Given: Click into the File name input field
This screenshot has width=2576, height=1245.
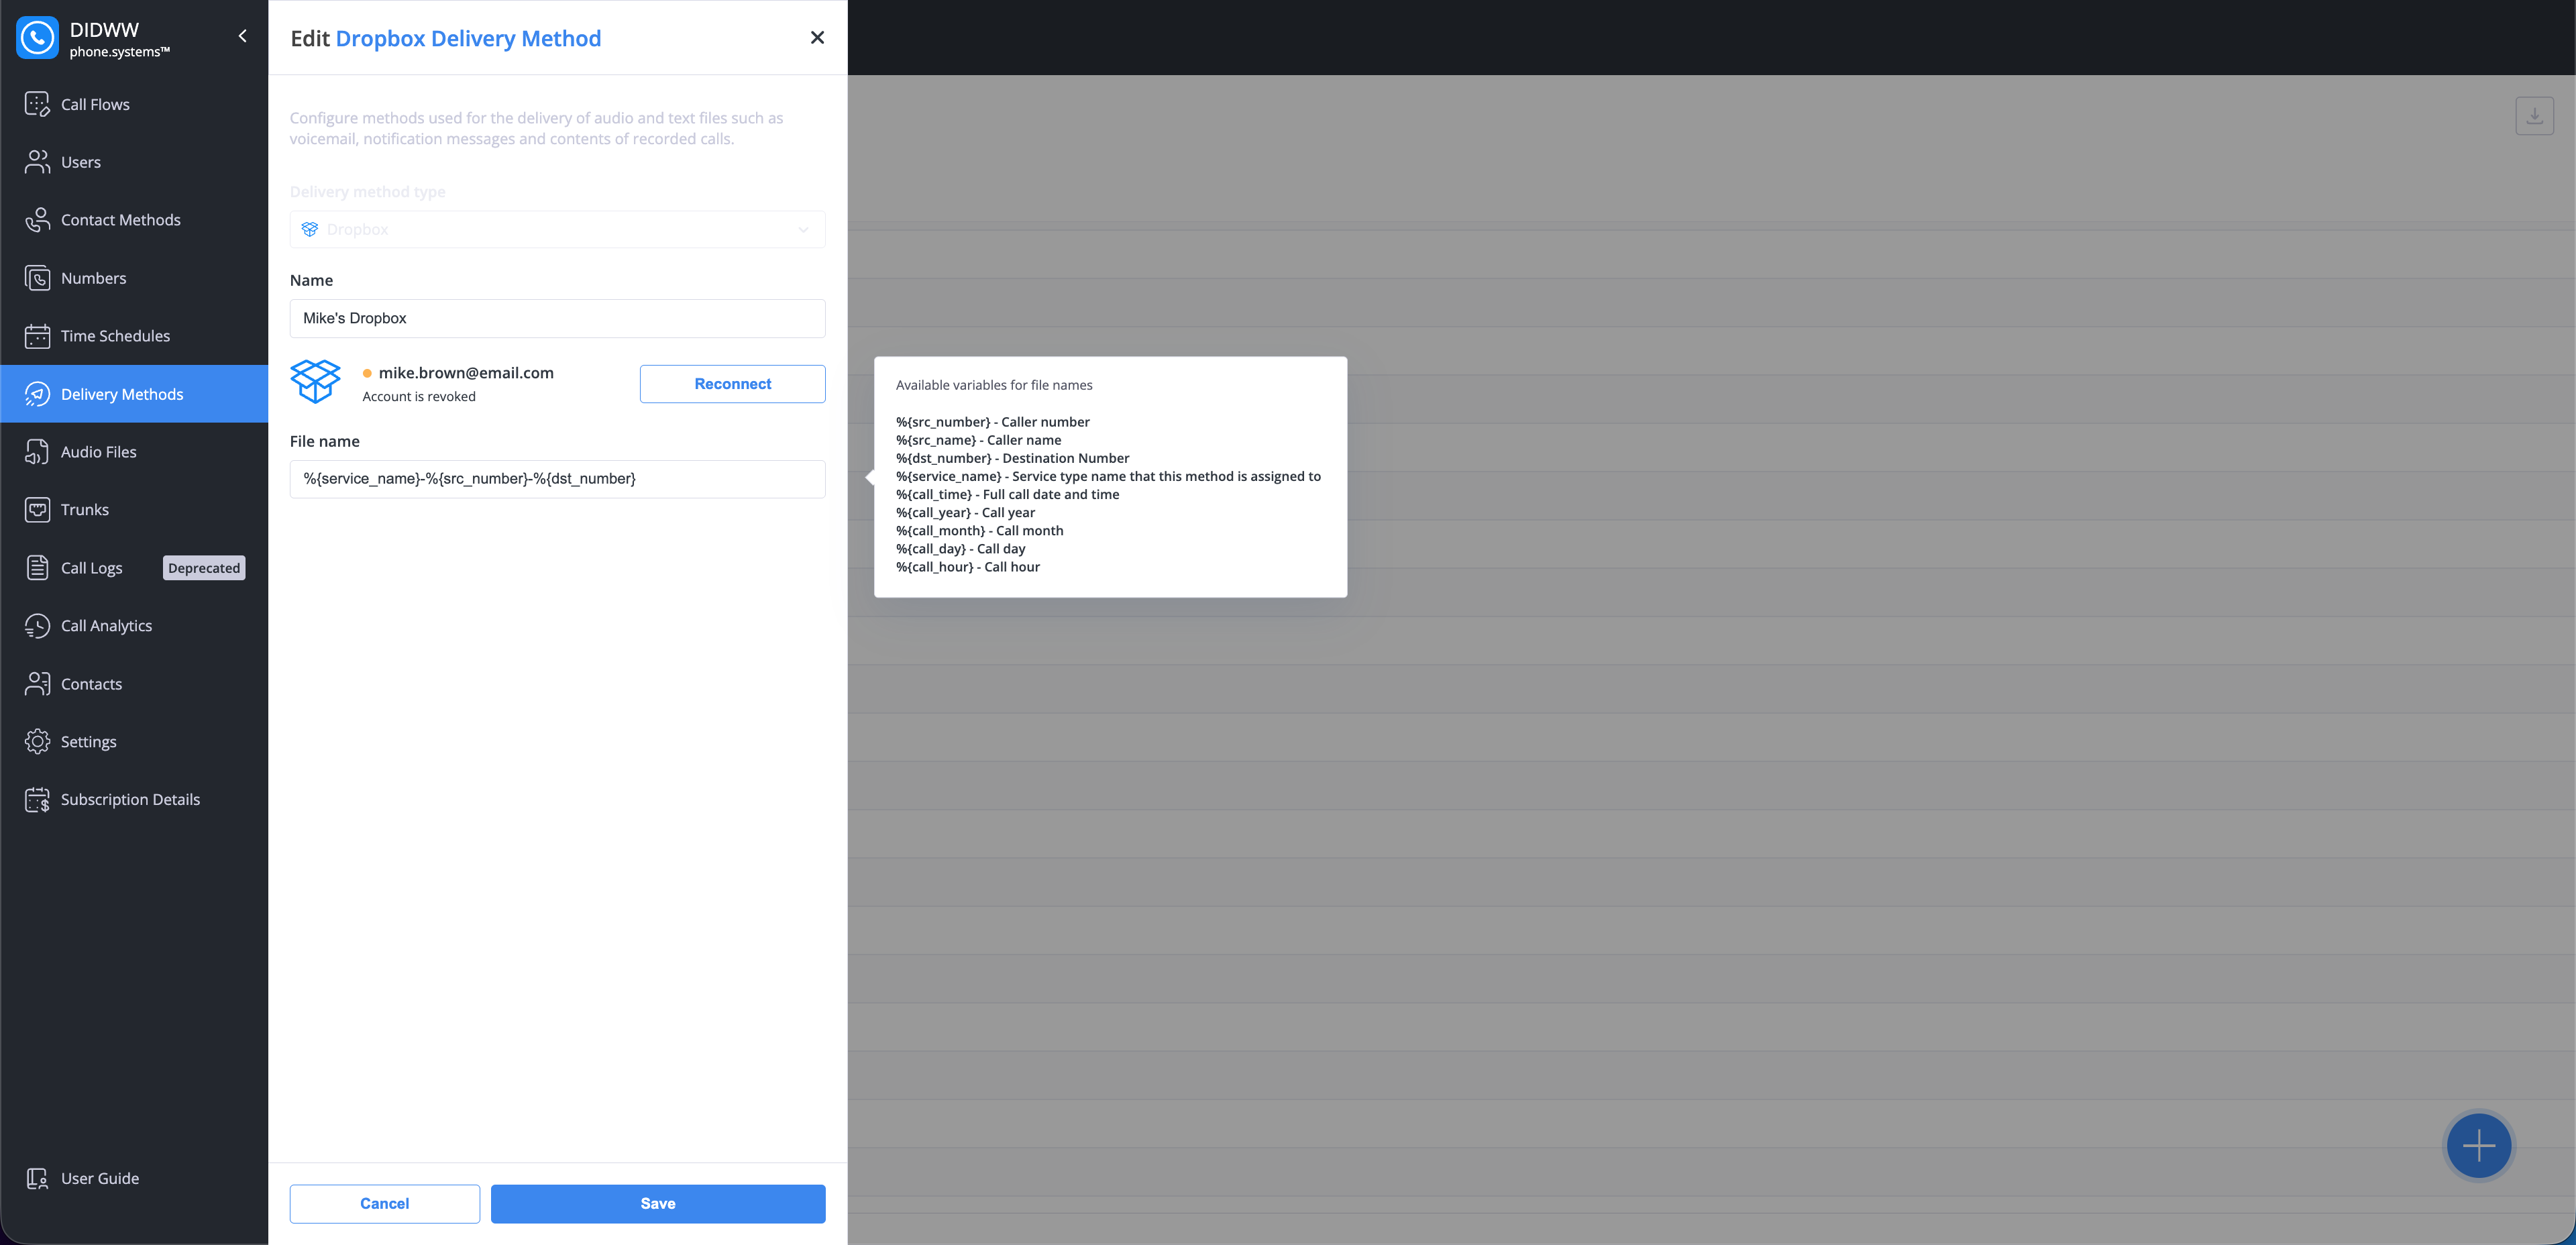Looking at the screenshot, I should click(557, 479).
